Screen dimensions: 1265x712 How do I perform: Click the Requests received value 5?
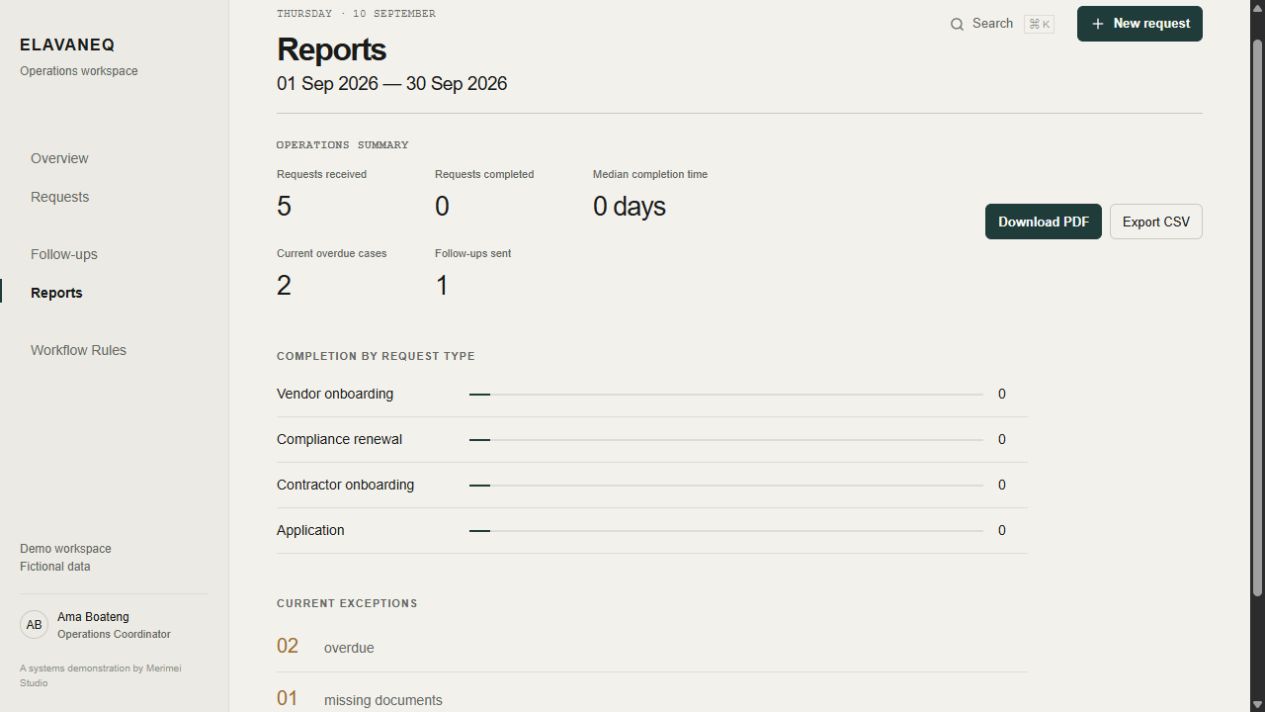pyautogui.click(x=284, y=207)
